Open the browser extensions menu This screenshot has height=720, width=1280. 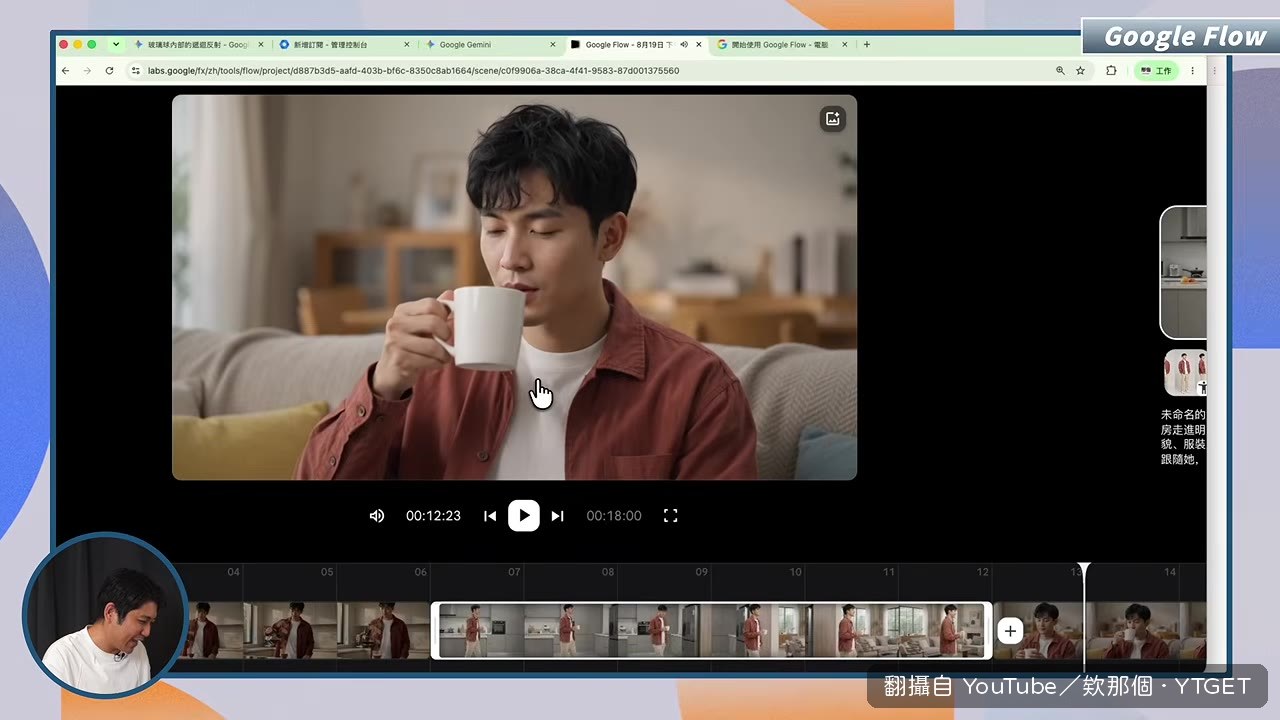pos(1111,71)
